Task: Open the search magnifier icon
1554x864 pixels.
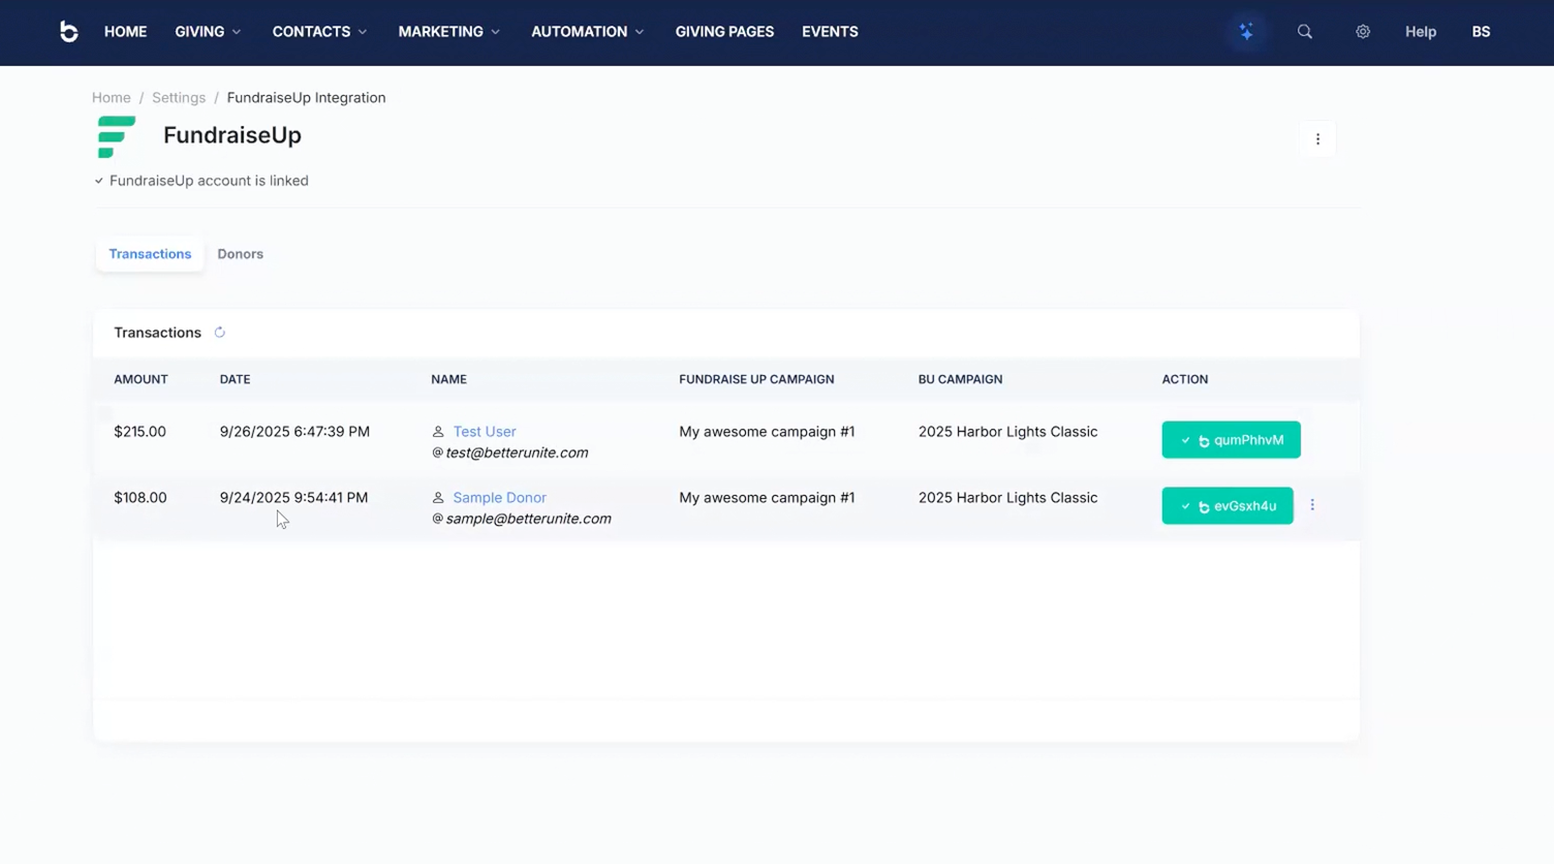Action: 1305,32
